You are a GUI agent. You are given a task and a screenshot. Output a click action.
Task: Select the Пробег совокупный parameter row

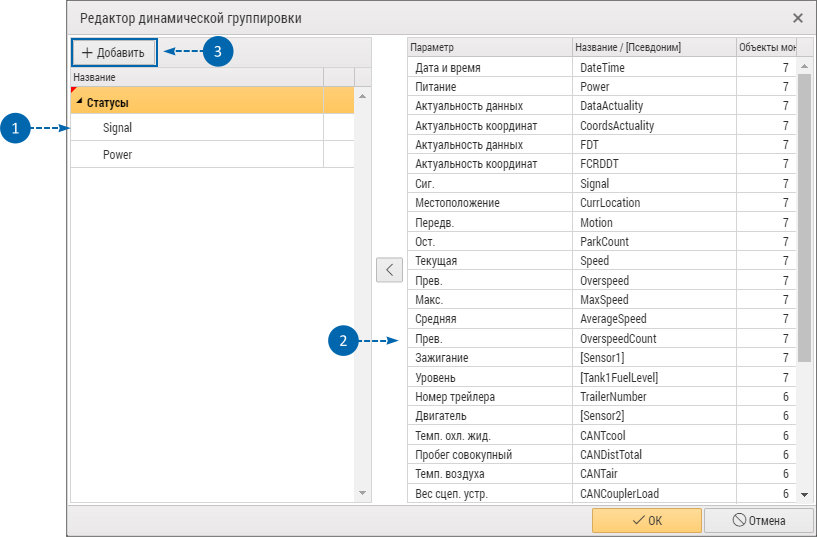point(602,455)
